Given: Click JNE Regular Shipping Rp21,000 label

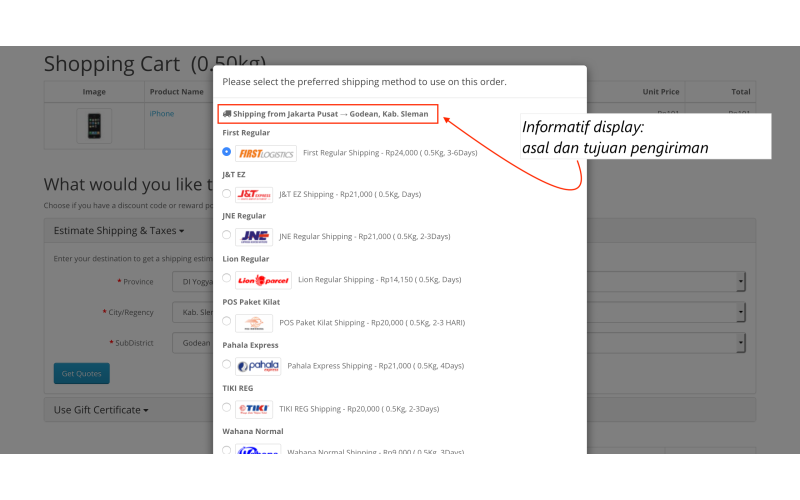Looking at the screenshot, I should (x=365, y=236).
